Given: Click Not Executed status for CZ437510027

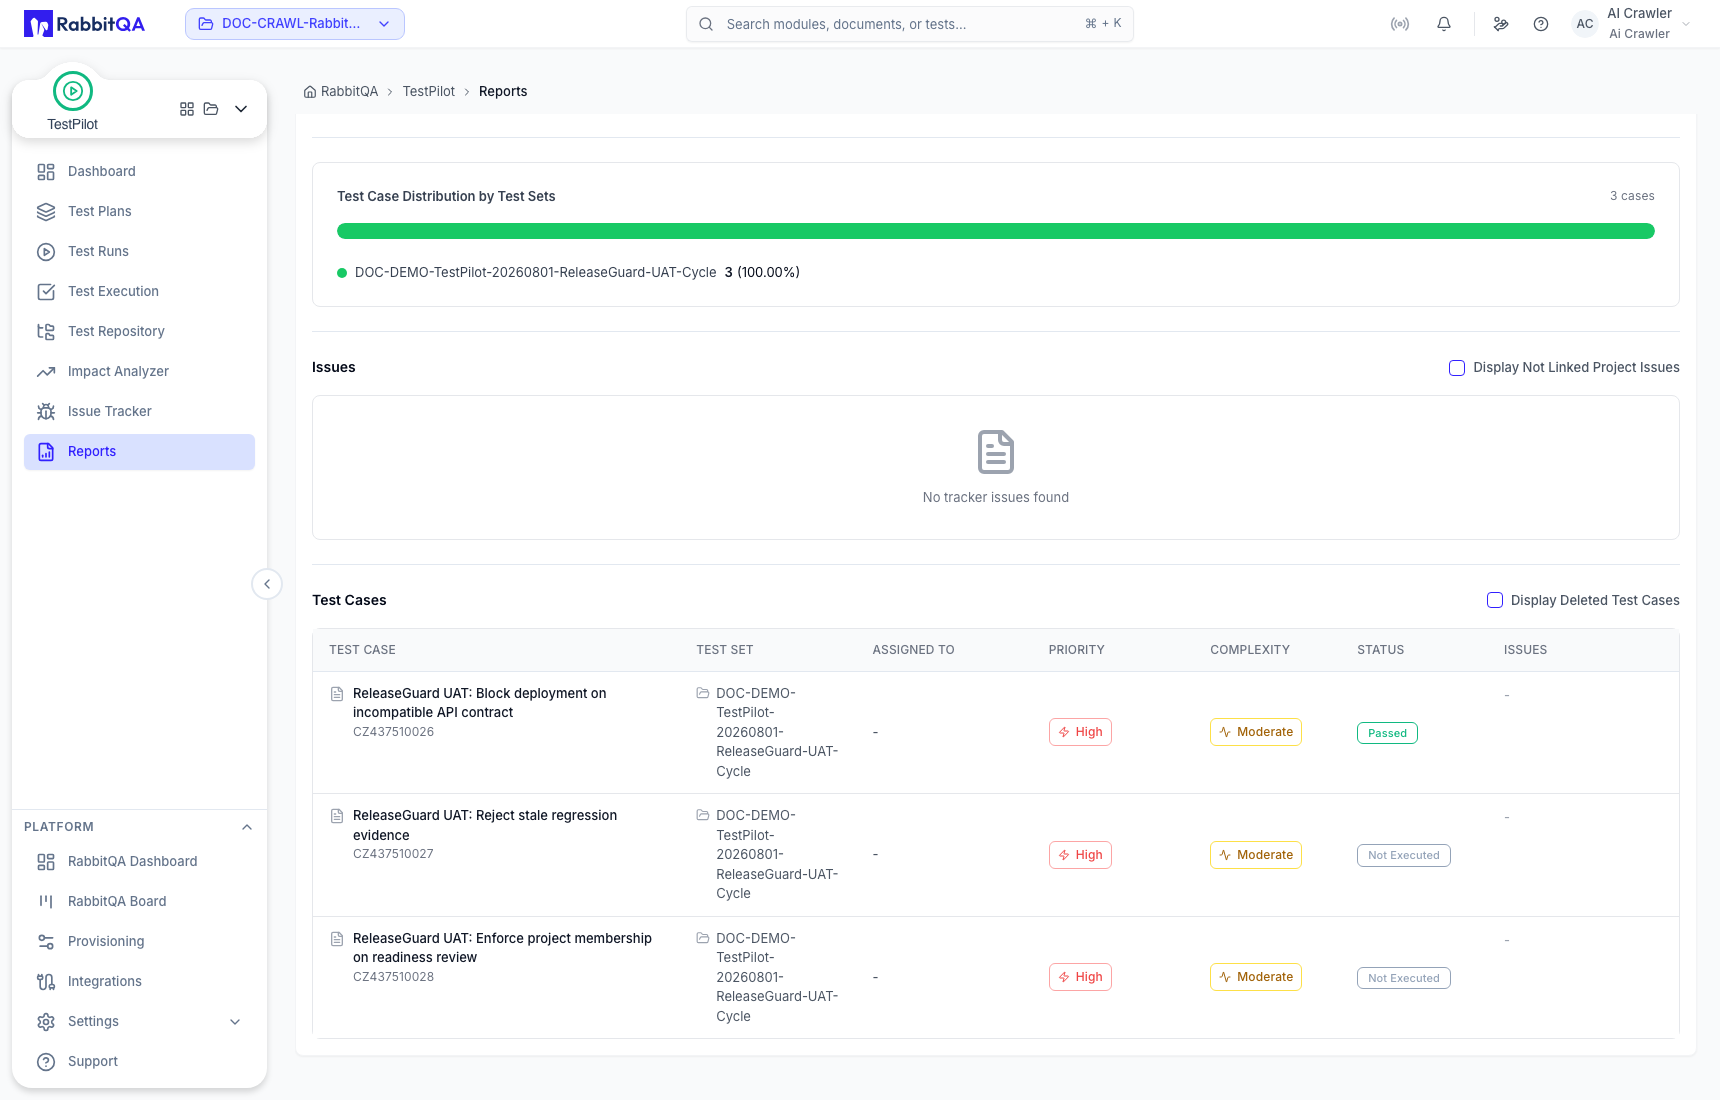Looking at the screenshot, I should 1404,856.
